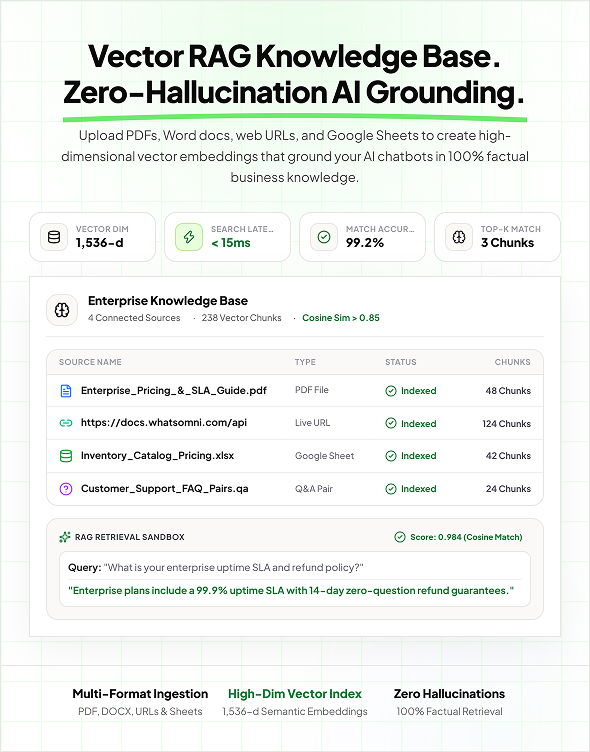Open the https://docs.whatsomni.com/api source
Screen dimensions: 590x752
coord(164,423)
